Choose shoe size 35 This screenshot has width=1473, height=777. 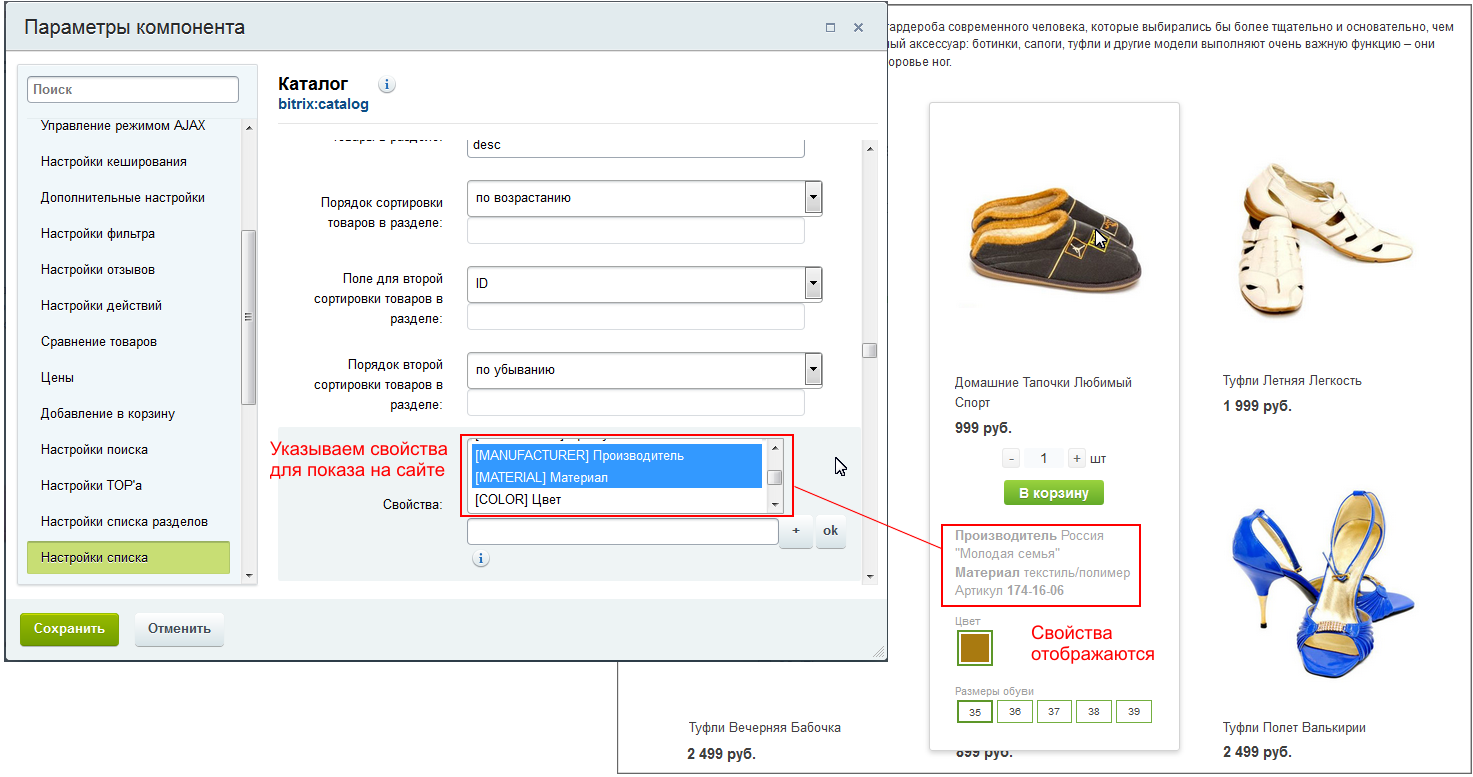coord(975,711)
